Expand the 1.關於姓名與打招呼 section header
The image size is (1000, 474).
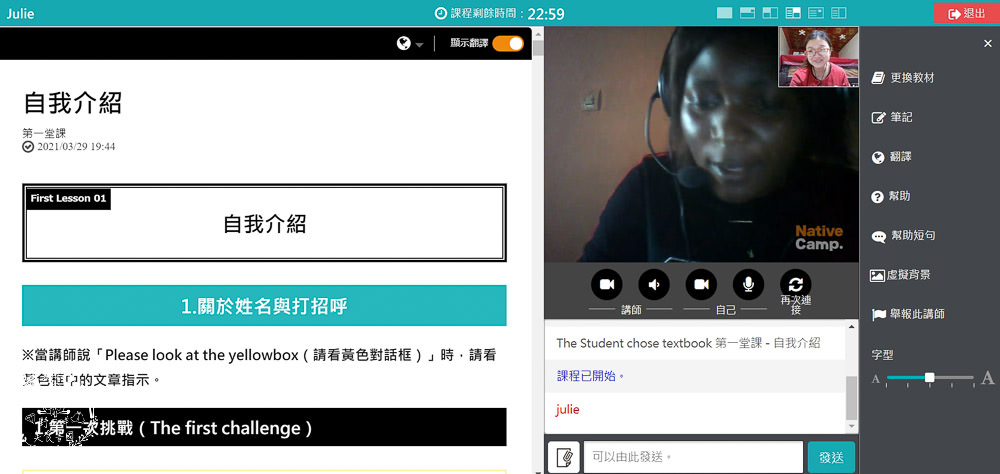tap(264, 306)
